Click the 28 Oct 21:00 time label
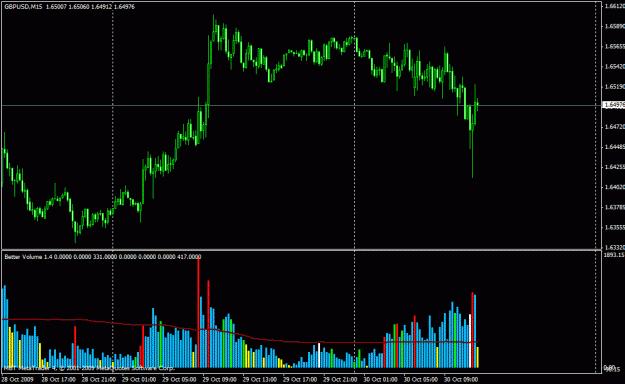Screen dimensions: 625x384 click(x=99, y=379)
